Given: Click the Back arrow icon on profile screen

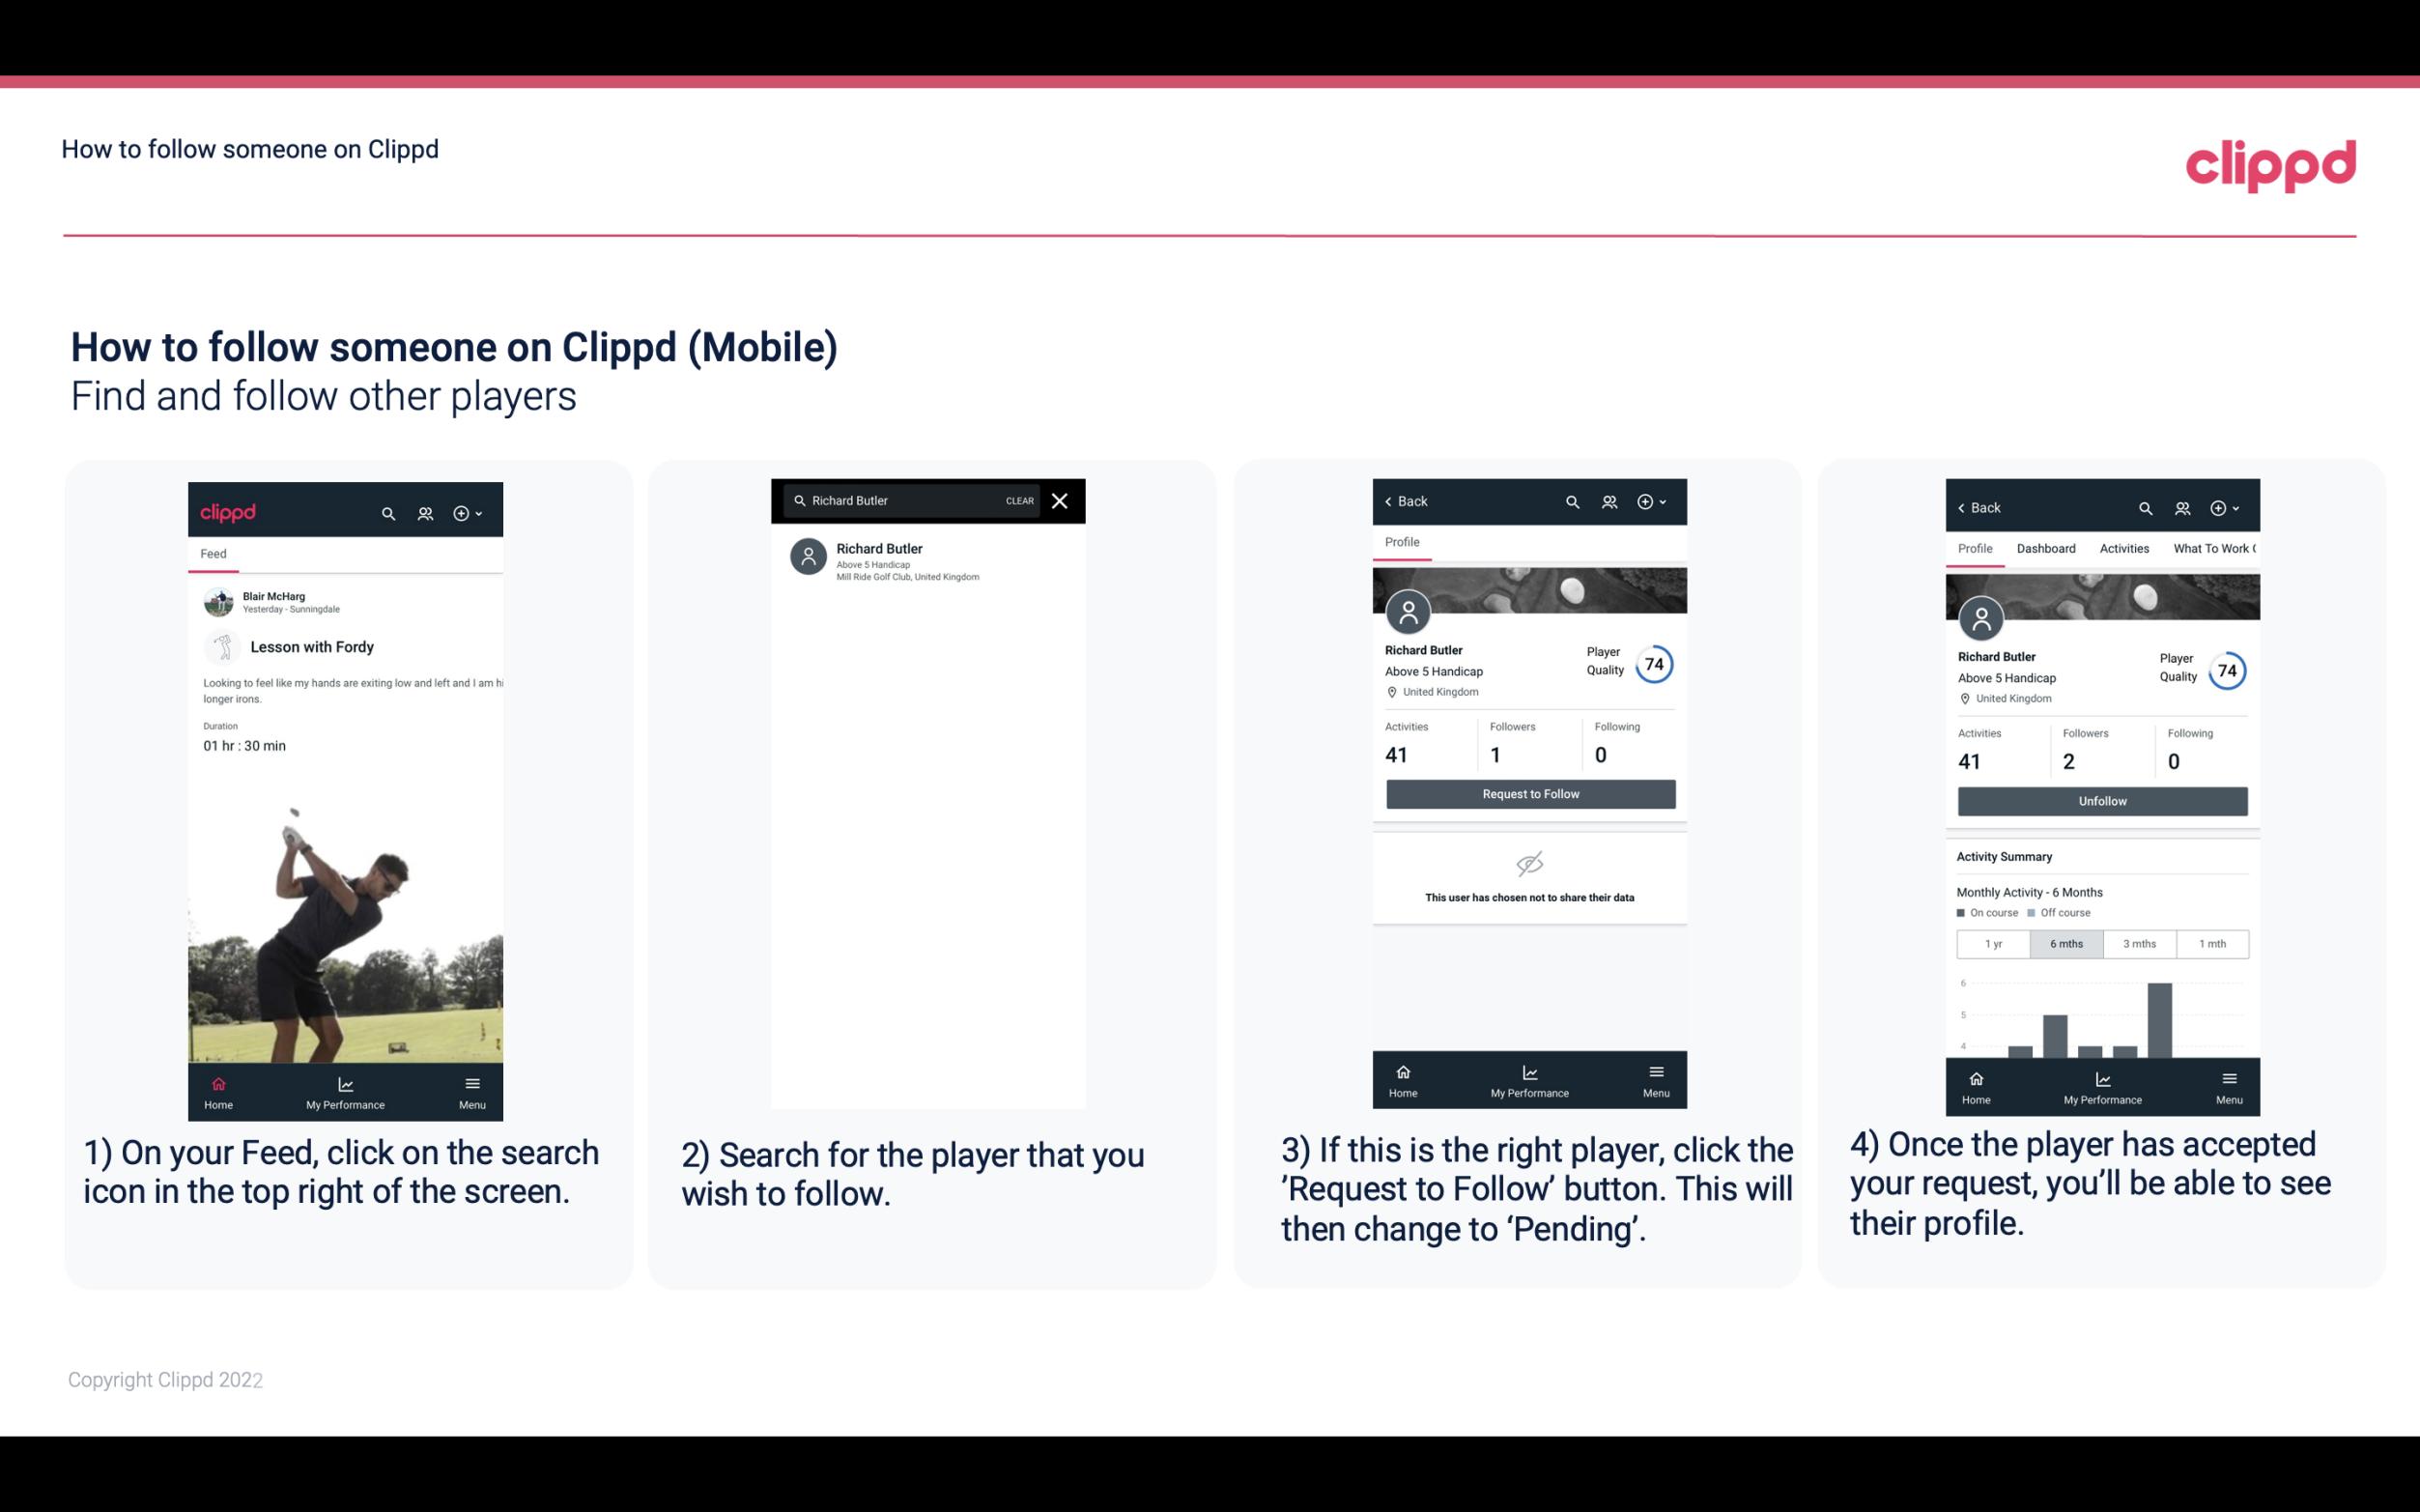Looking at the screenshot, I should (1395, 501).
